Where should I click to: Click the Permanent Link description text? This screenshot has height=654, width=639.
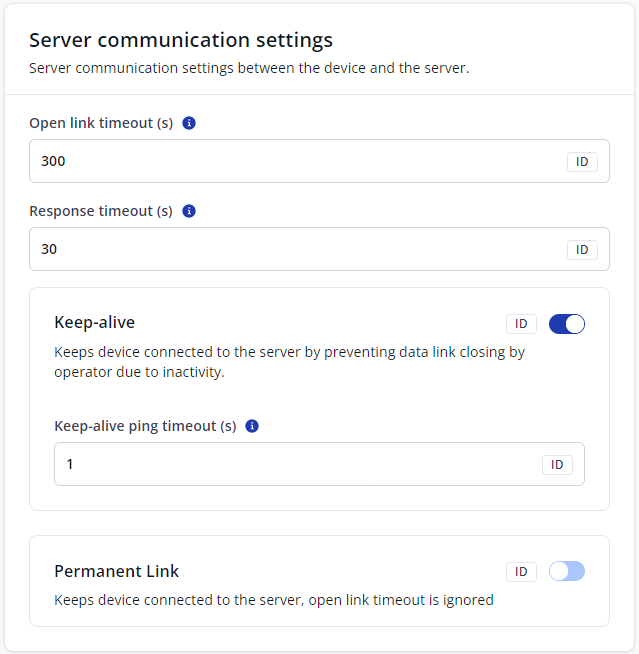tap(273, 600)
